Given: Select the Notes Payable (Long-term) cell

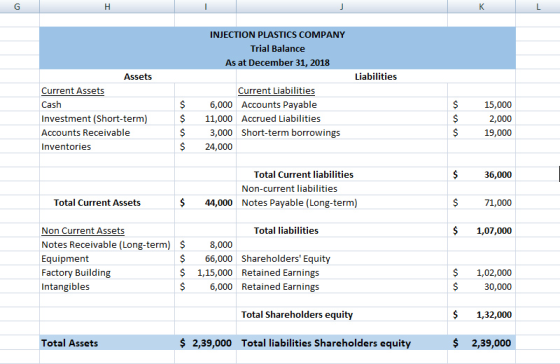Looking at the screenshot, I should [x=342, y=203].
